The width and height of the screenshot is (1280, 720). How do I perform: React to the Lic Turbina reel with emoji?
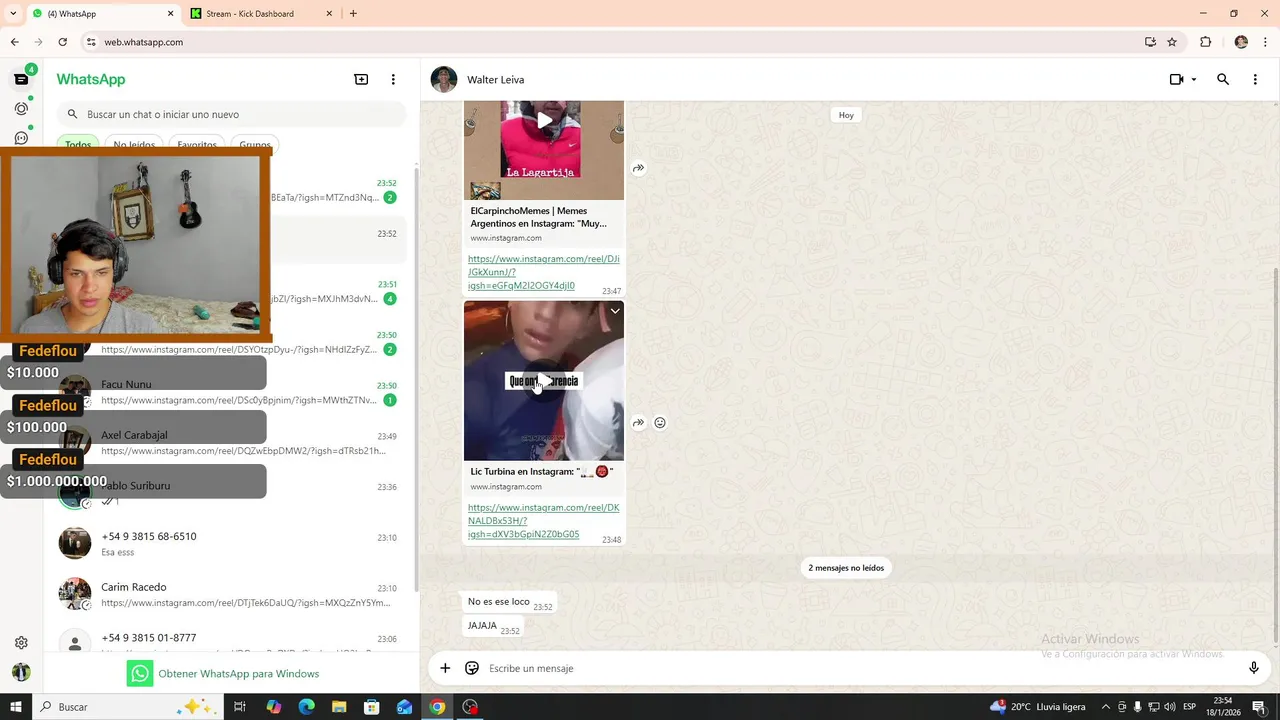click(x=660, y=422)
